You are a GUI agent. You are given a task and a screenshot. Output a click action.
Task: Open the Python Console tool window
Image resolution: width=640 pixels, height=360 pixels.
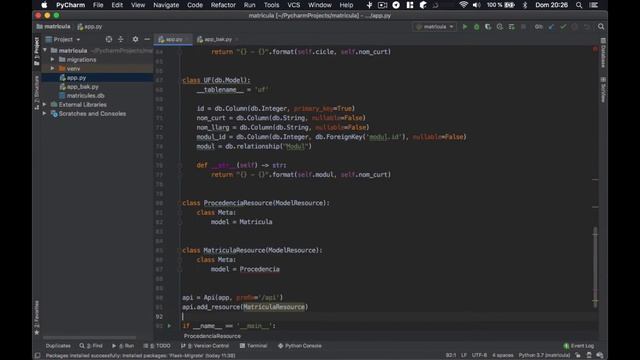(300, 346)
